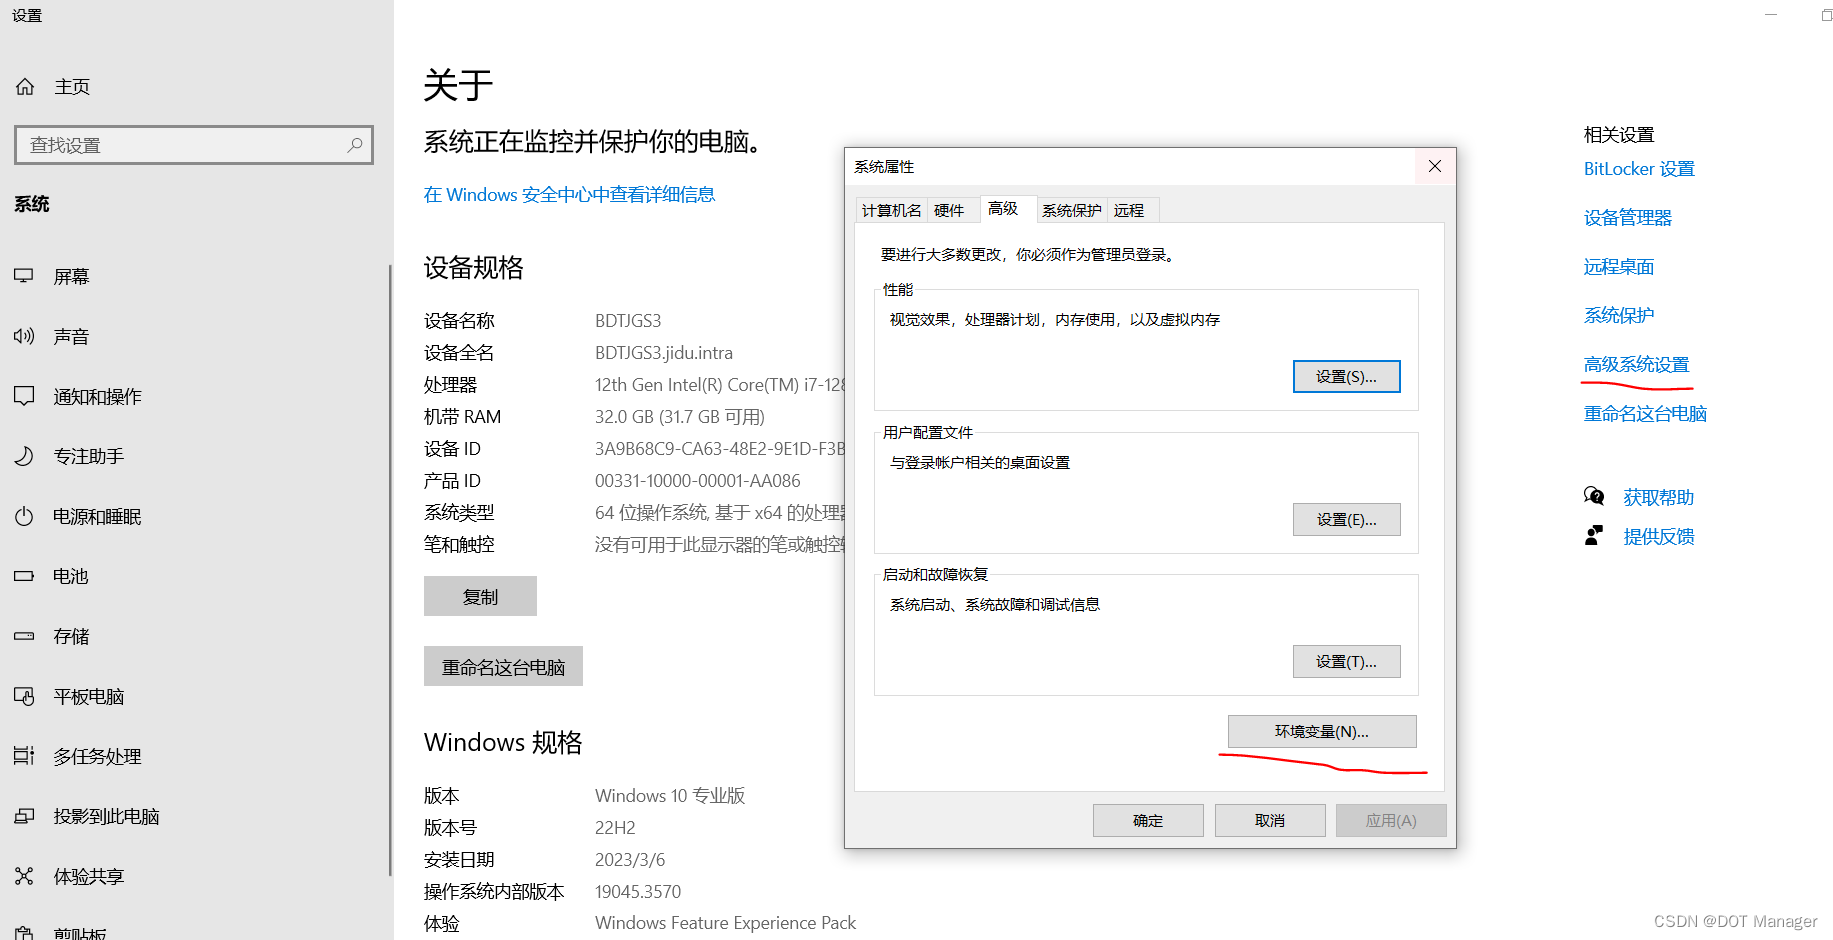Switch to the 硬件 tab
The image size is (1833, 940).
[x=952, y=210]
